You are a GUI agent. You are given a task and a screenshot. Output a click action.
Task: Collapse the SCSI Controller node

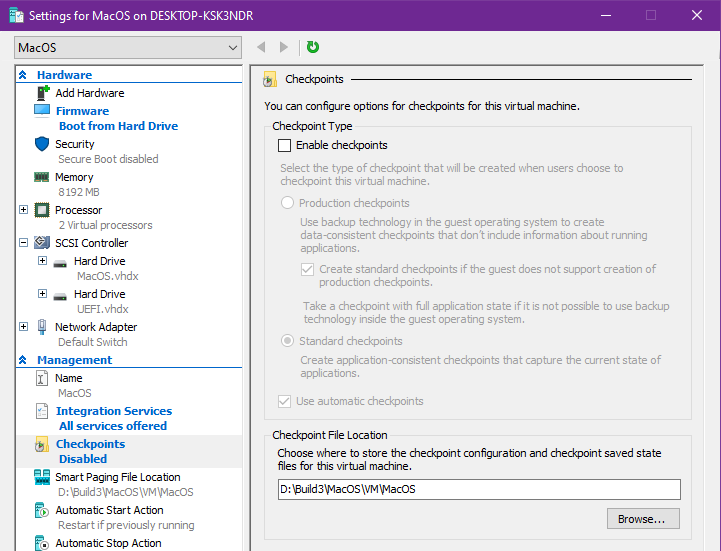point(24,243)
